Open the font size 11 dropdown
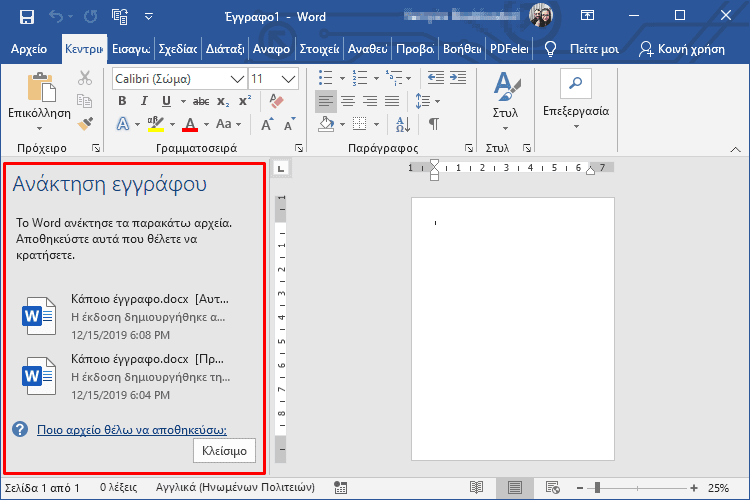 [x=288, y=79]
